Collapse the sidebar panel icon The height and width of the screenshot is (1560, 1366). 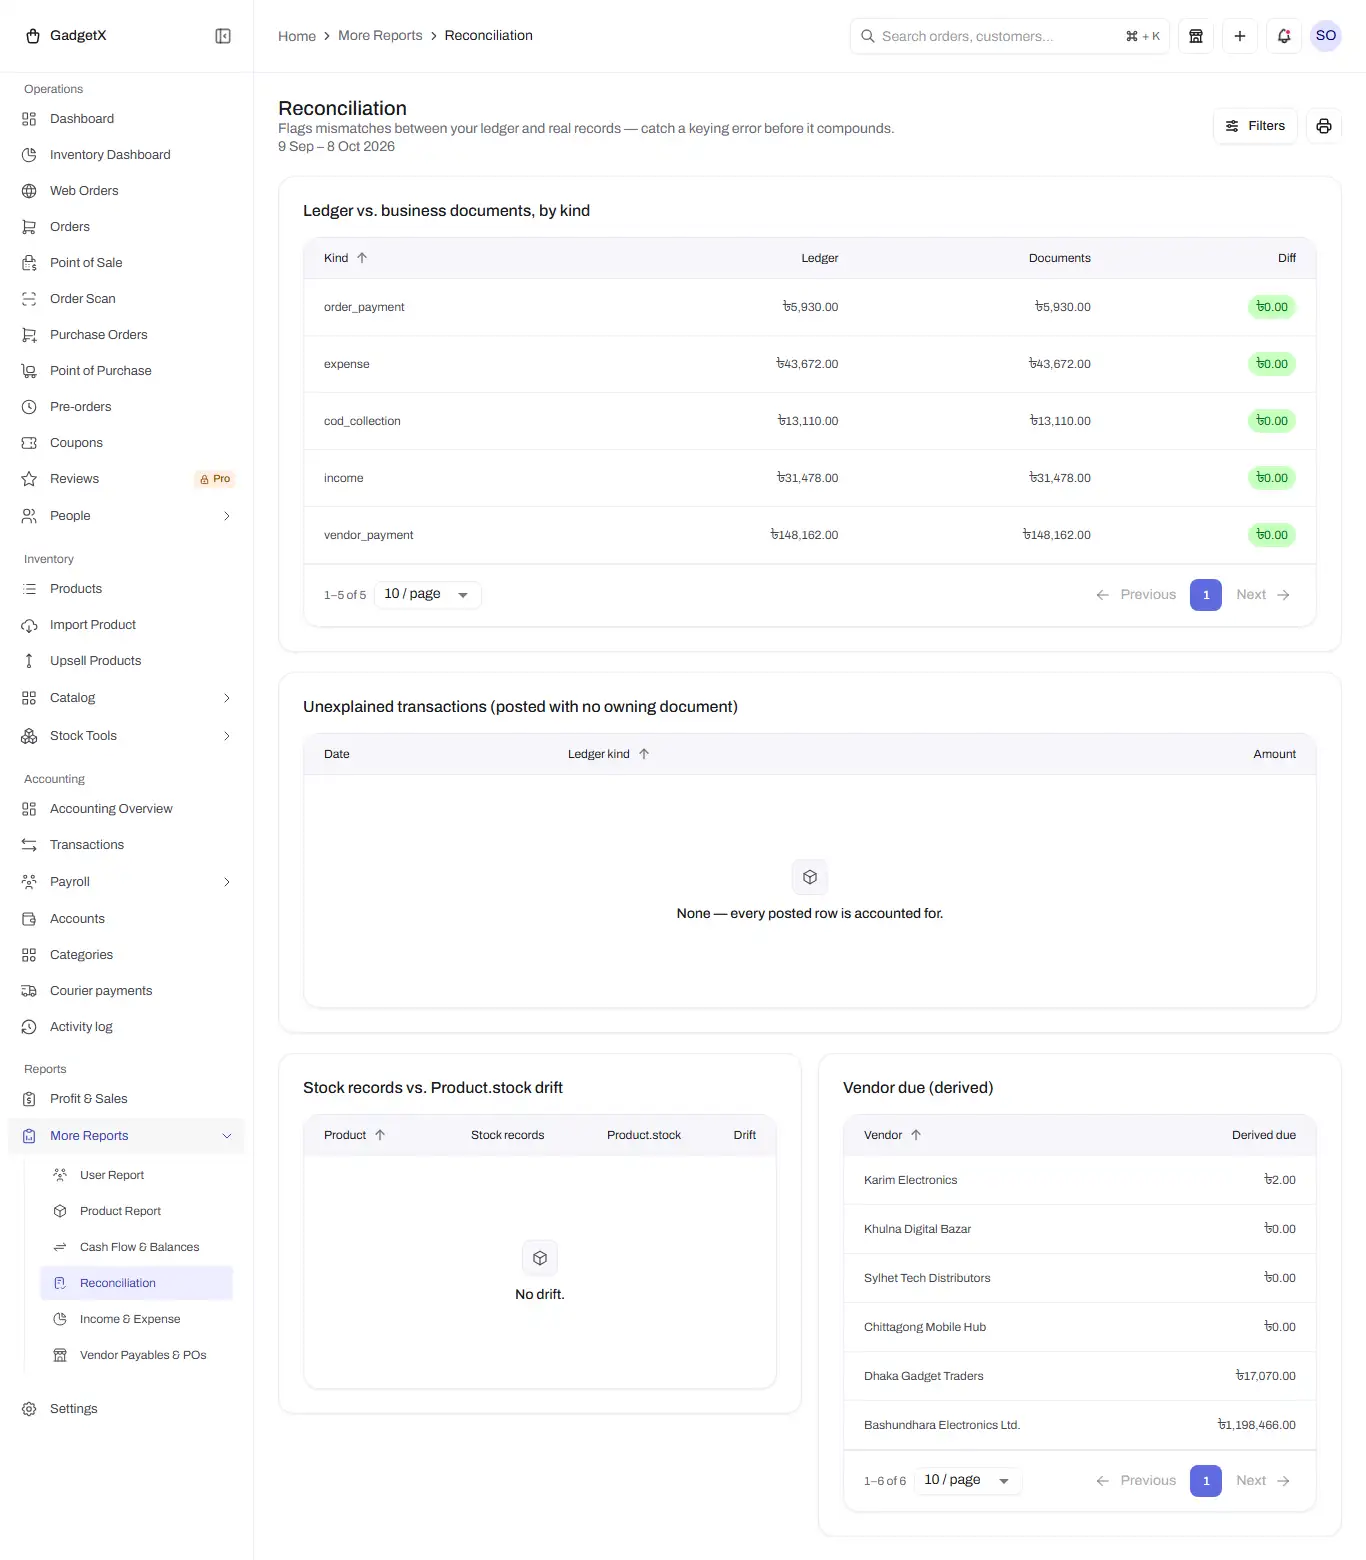pos(223,36)
